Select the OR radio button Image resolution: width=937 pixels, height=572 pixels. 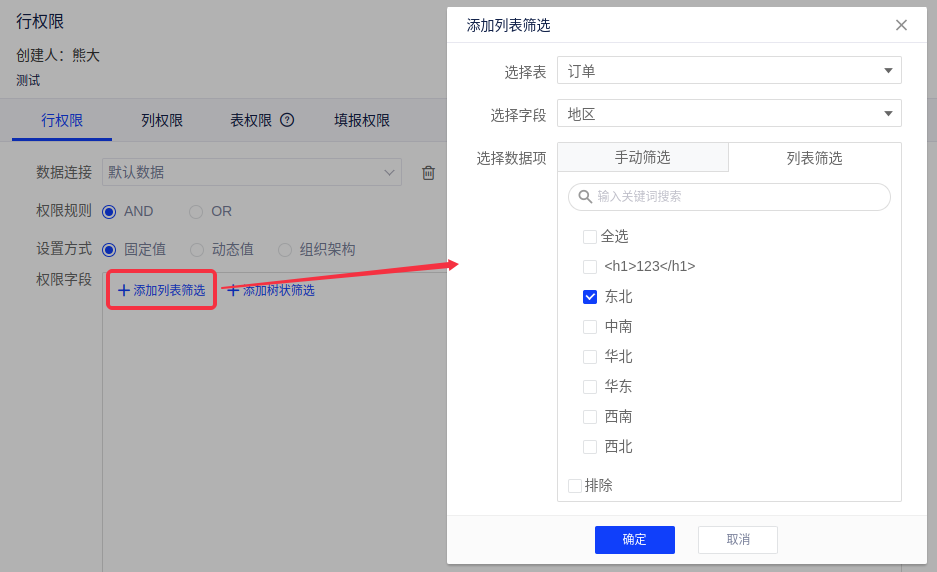[x=196, y=212]
